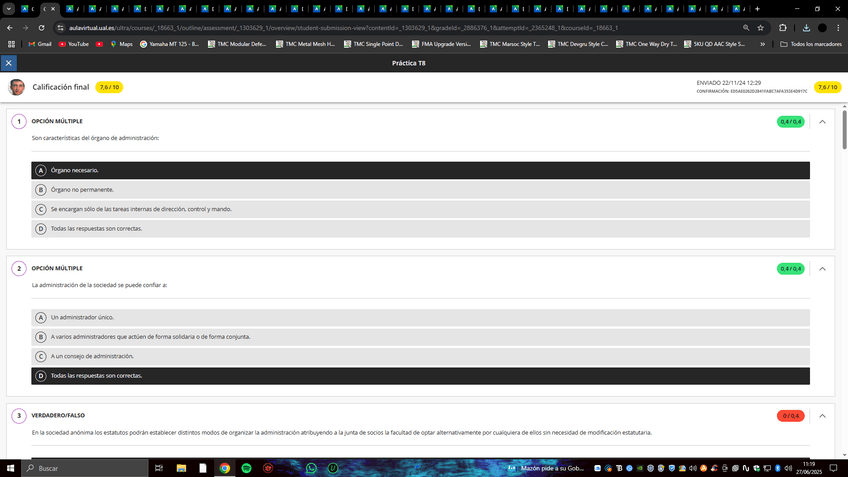Viewport: 848px width, 477px height.
Task: Click the question number 3 circle
Action: pyautogui.click(x=19, y=415)
